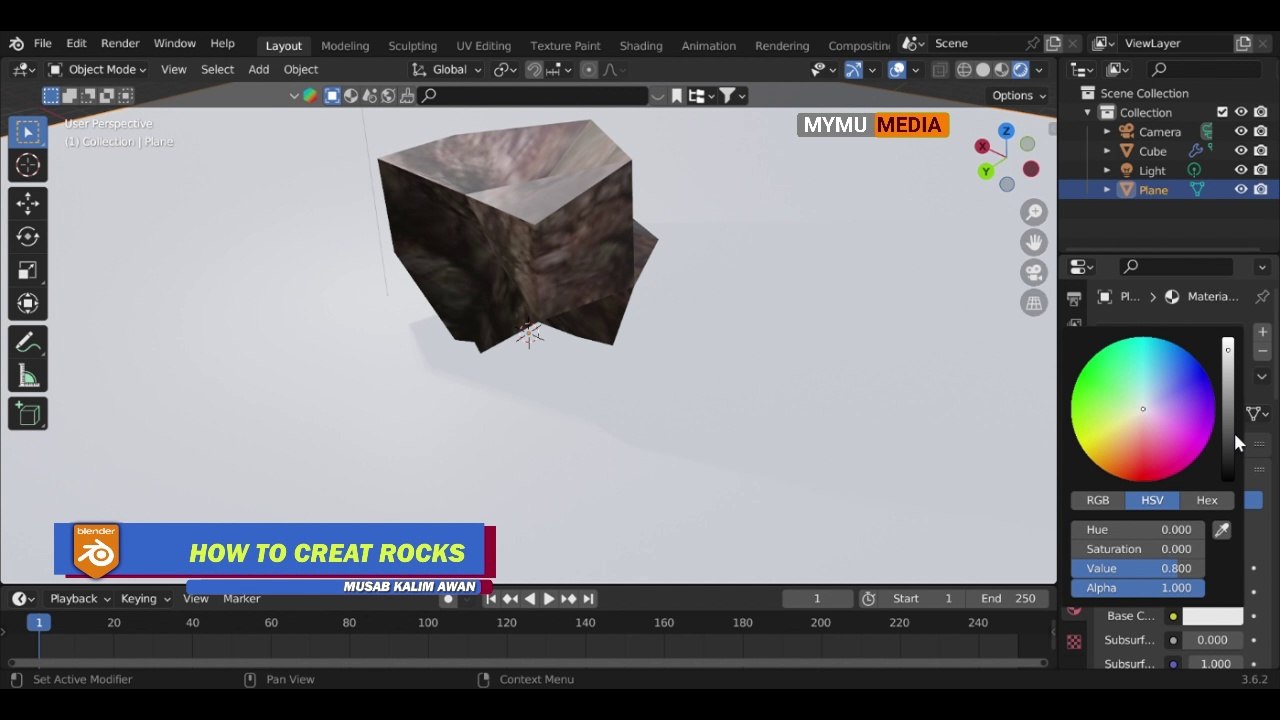Click the zoom view magnifier icon
The width and height of the screenshot is (1280, 720).
point(1034,212)
